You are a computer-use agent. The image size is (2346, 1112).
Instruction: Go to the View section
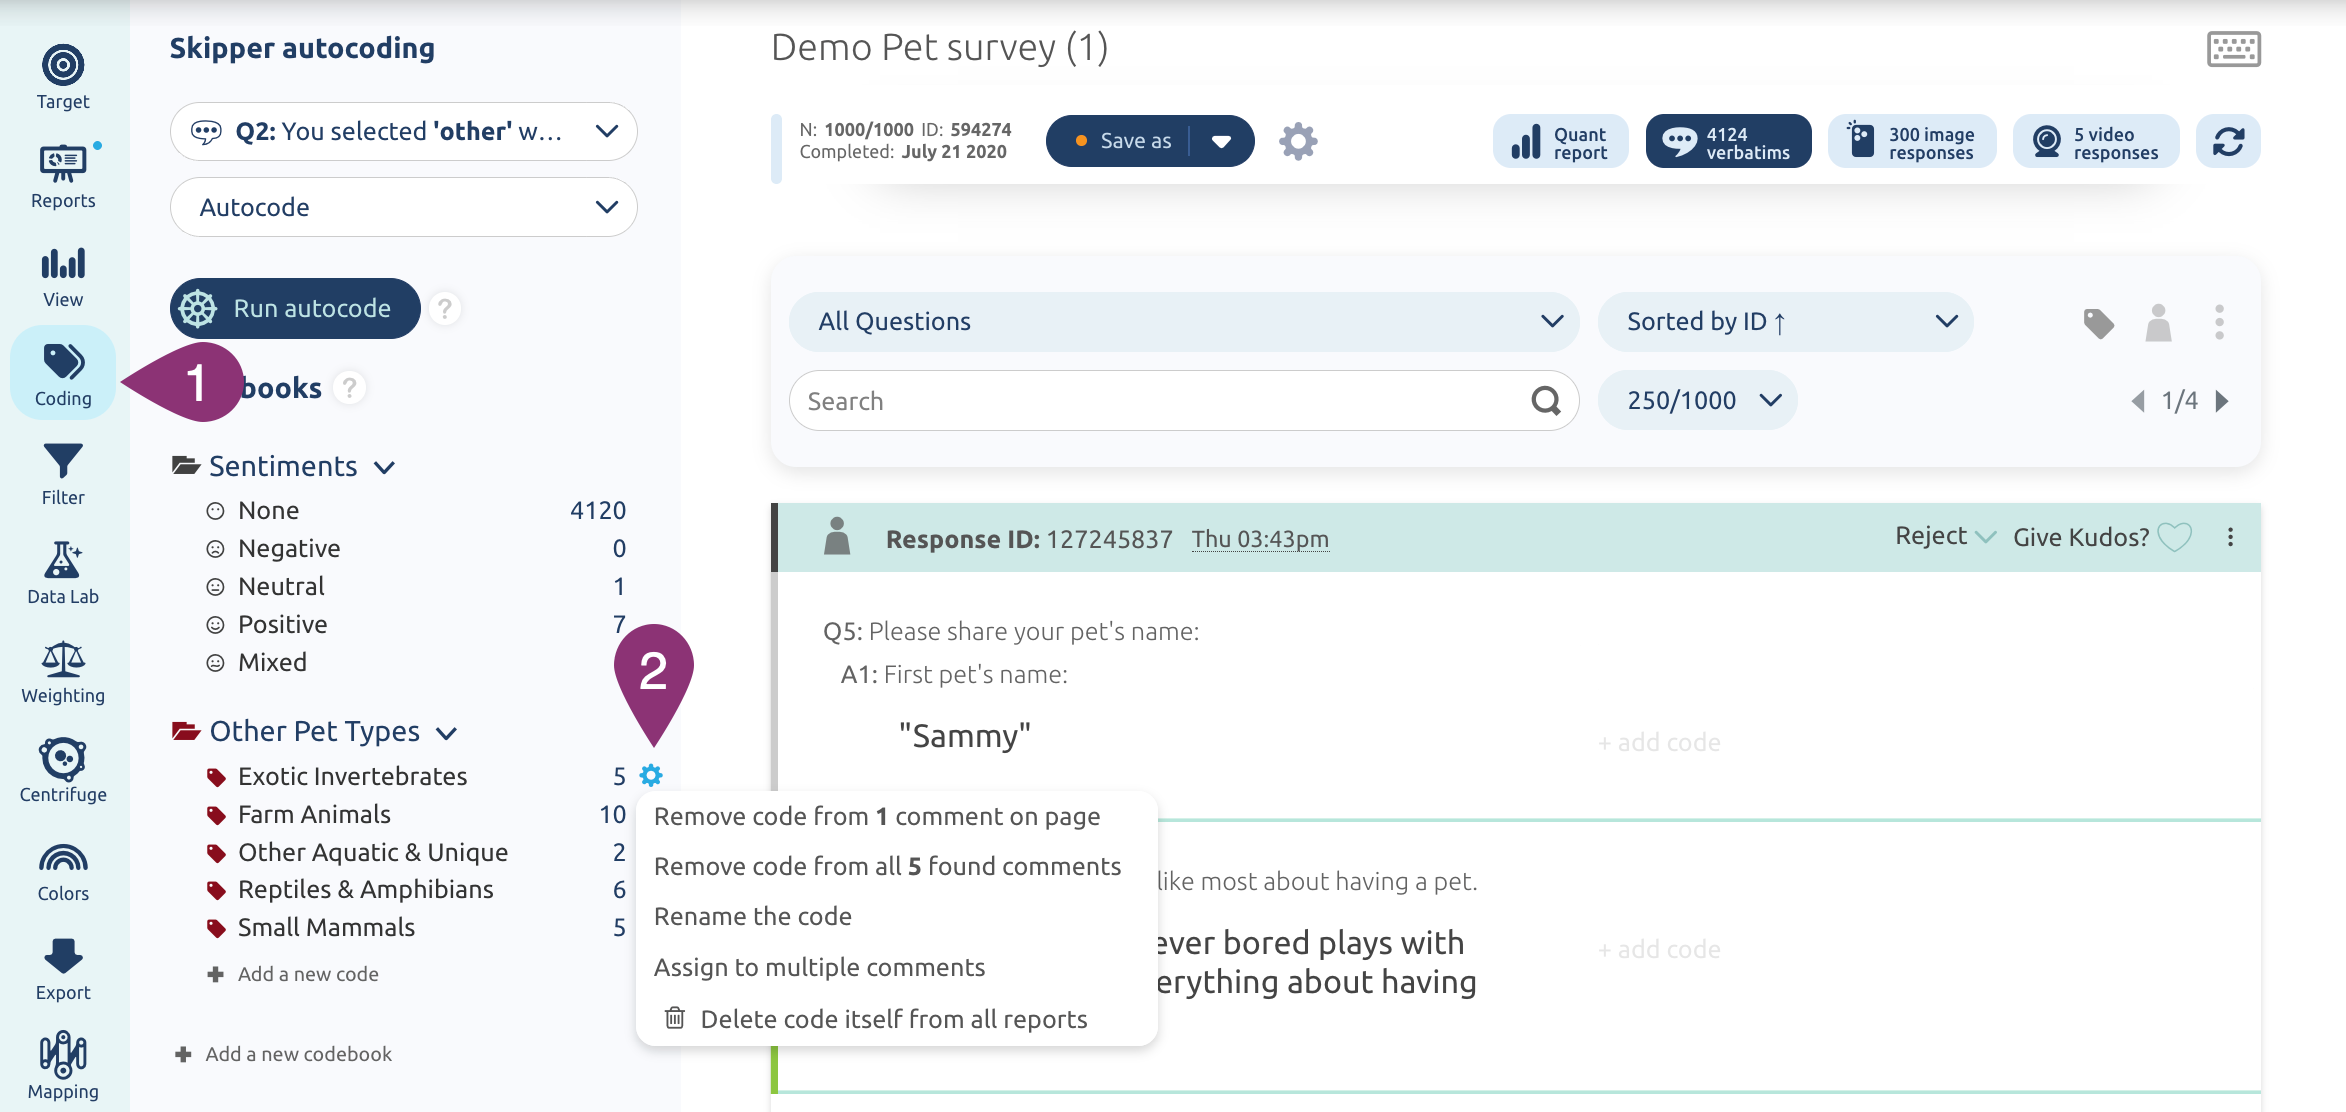point(63,277)
